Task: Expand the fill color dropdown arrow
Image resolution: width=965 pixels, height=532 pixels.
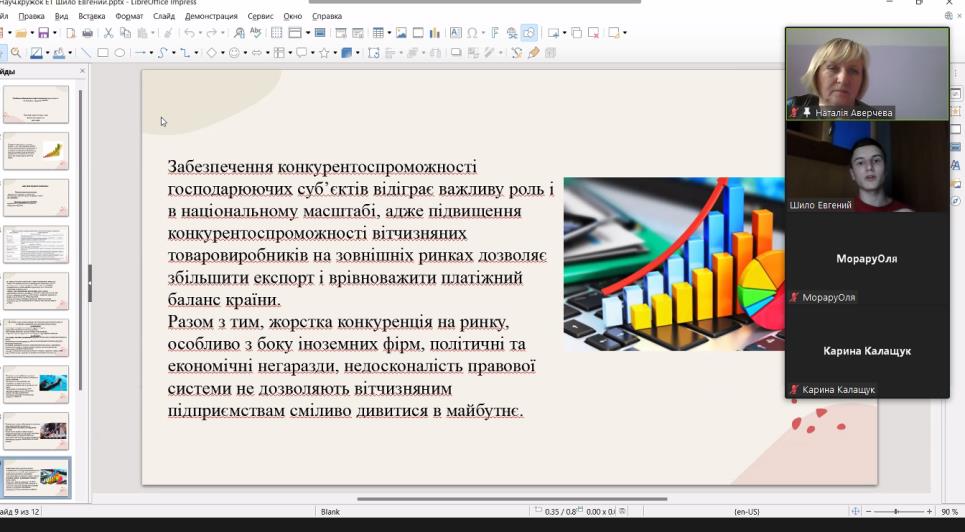Action: [x=70, y=53]
